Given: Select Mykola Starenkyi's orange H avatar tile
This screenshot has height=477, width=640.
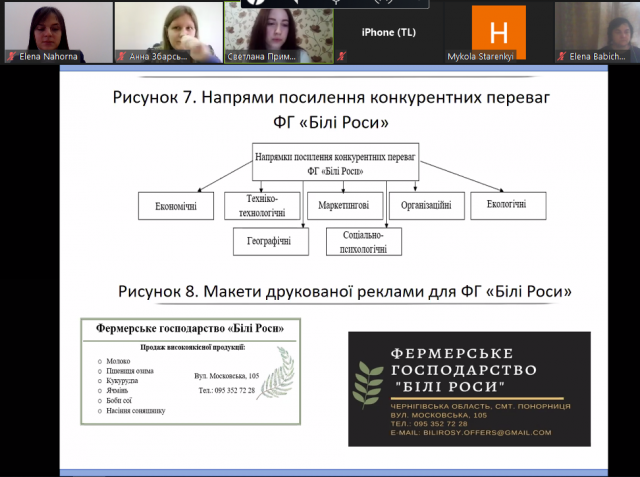Looking at the screenshot, I should pyautogui.click(x=499, y=32).
